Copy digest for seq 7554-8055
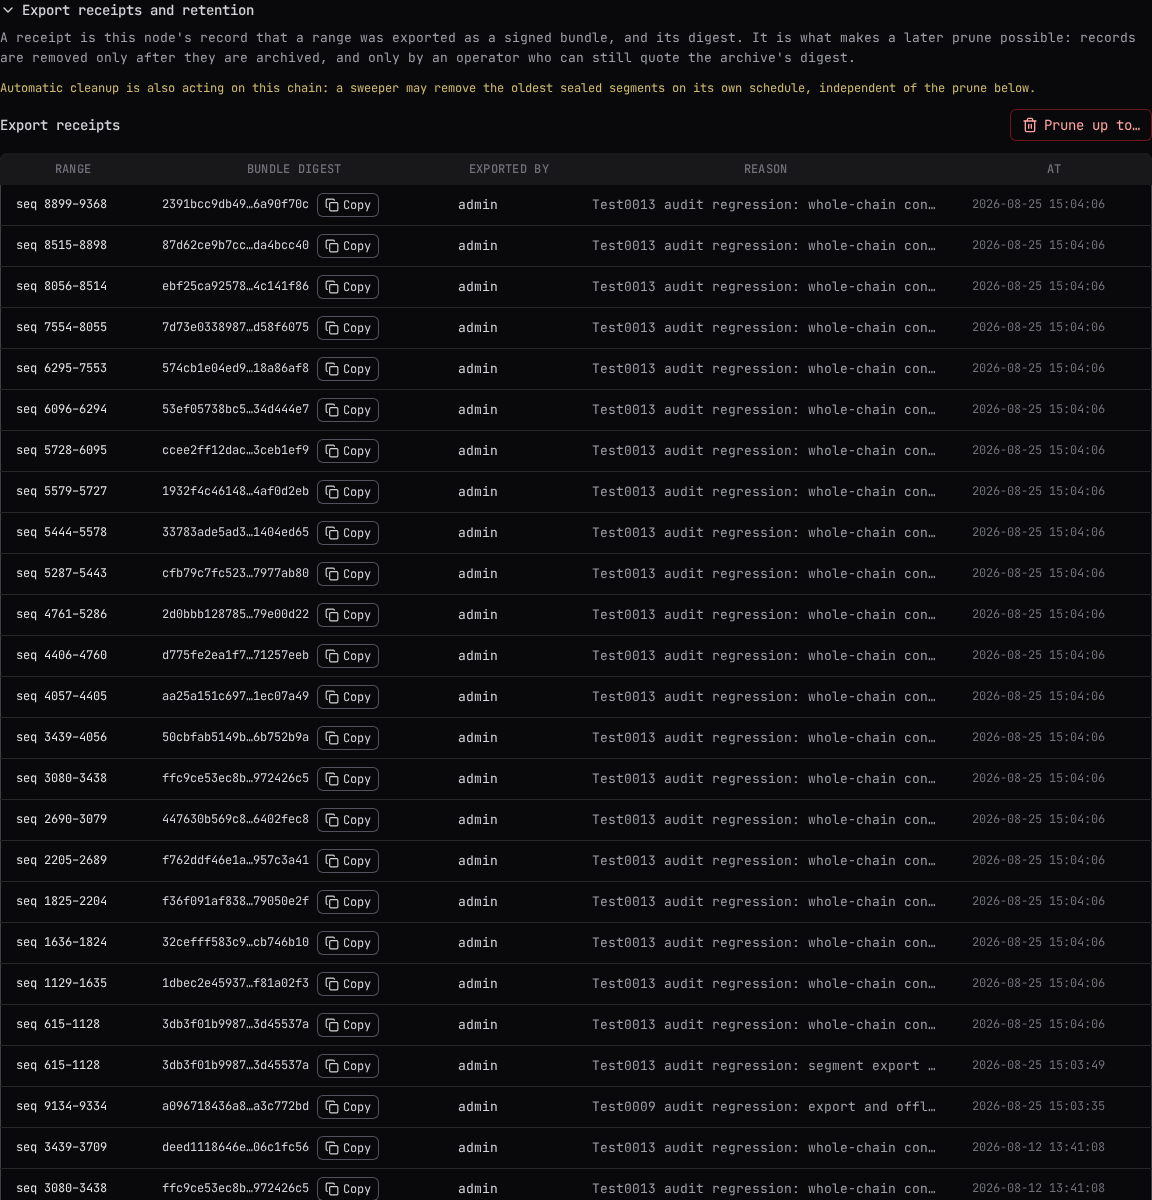 coord(348,328)
